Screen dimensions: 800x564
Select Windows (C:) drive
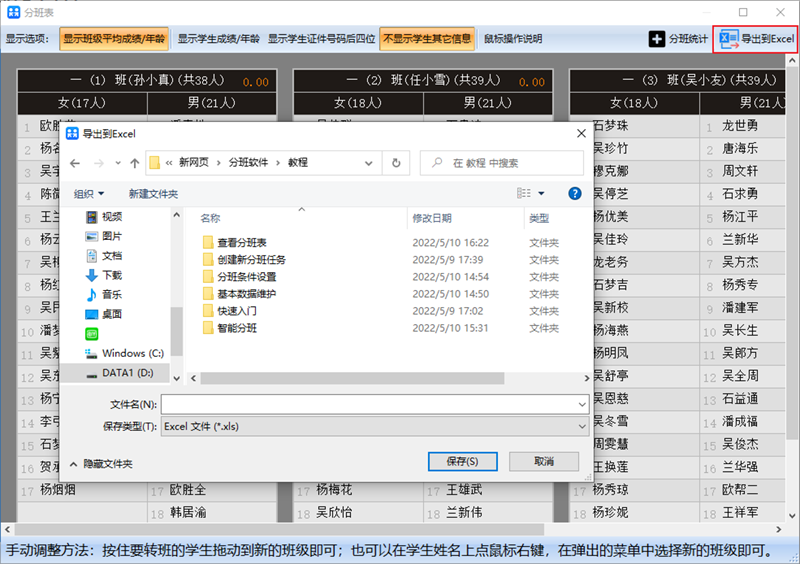(124, 353)
